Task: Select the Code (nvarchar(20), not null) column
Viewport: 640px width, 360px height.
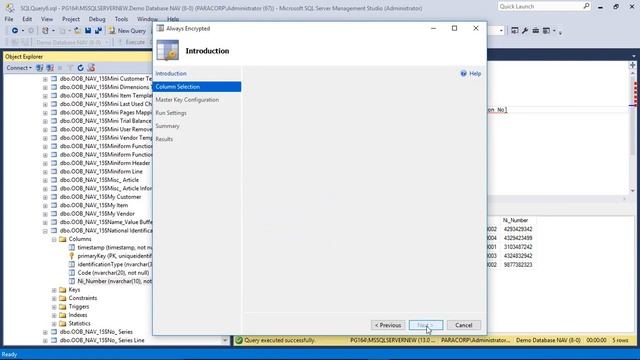Action: pos(113,273)
